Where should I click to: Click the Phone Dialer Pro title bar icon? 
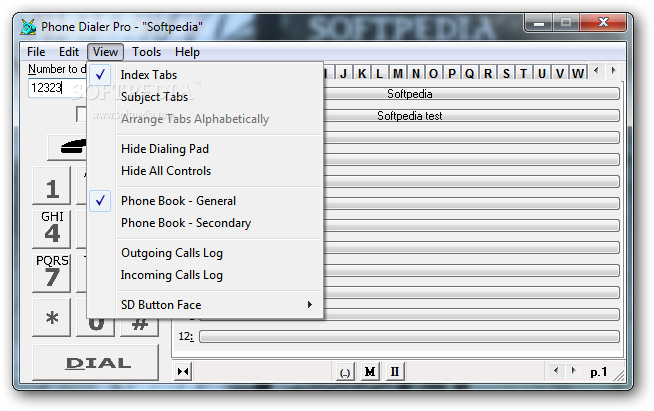(x=28, y=27)
